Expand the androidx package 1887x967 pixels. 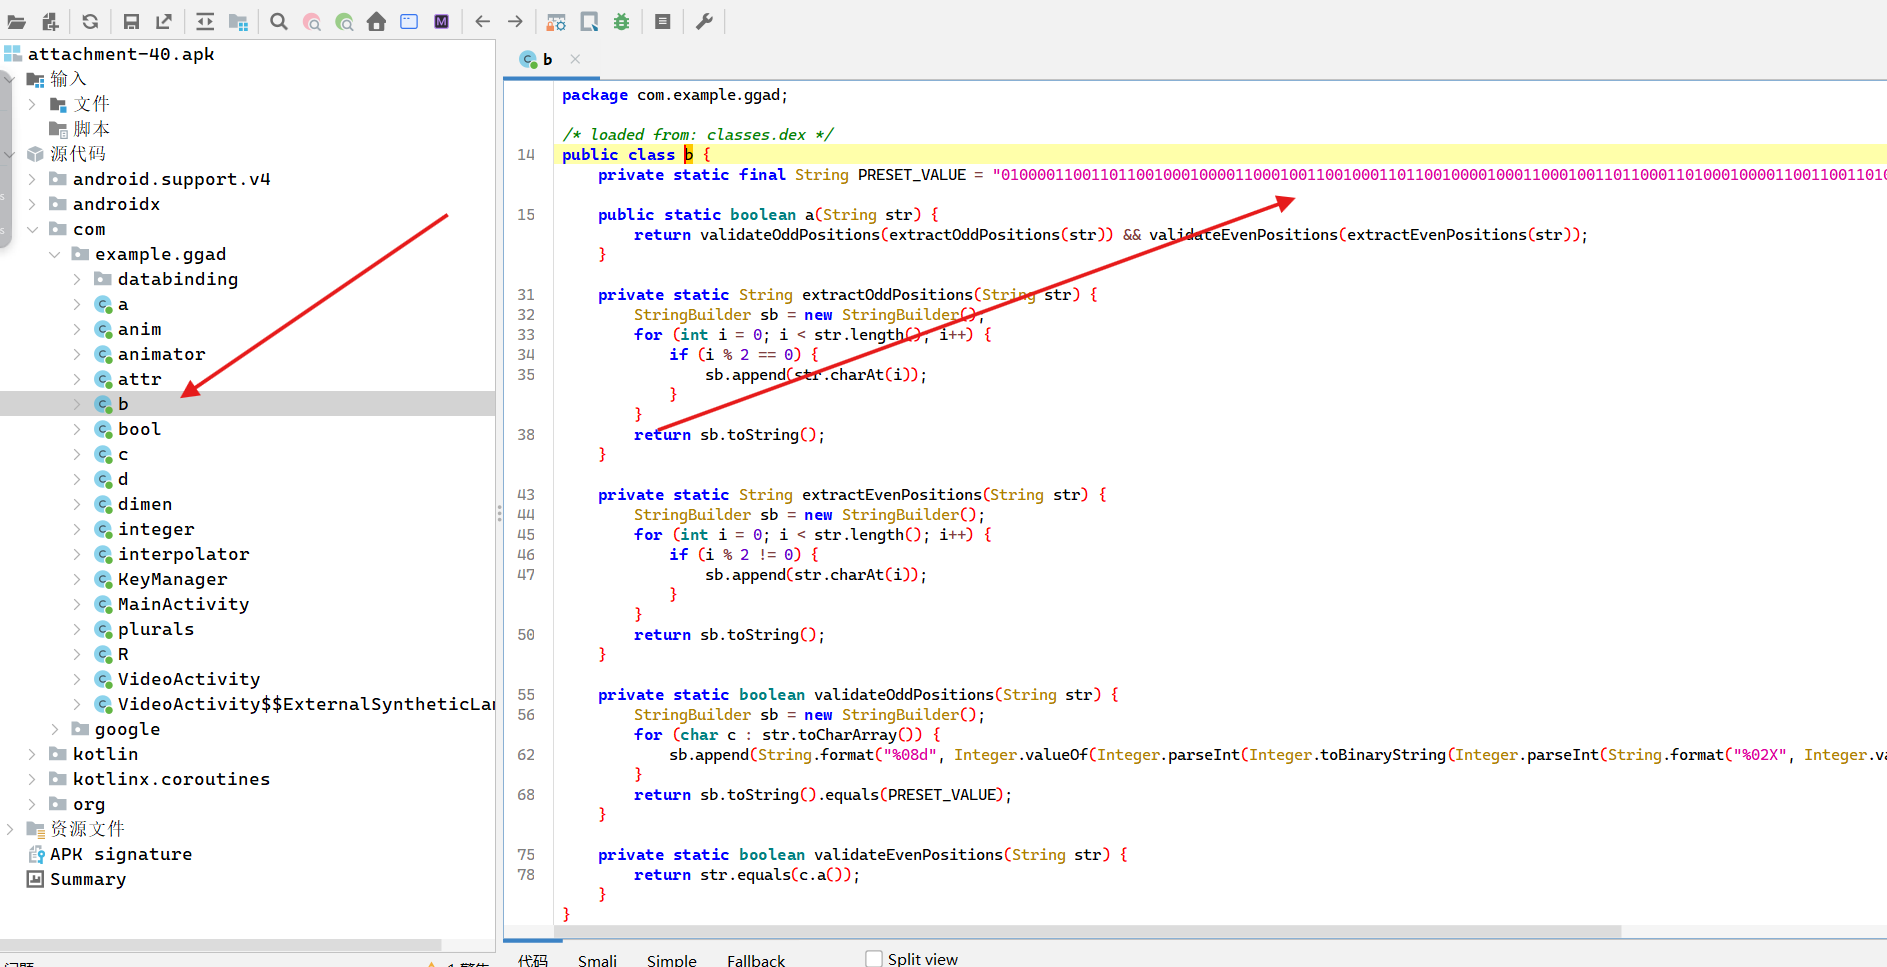click(x=32, y=204)
